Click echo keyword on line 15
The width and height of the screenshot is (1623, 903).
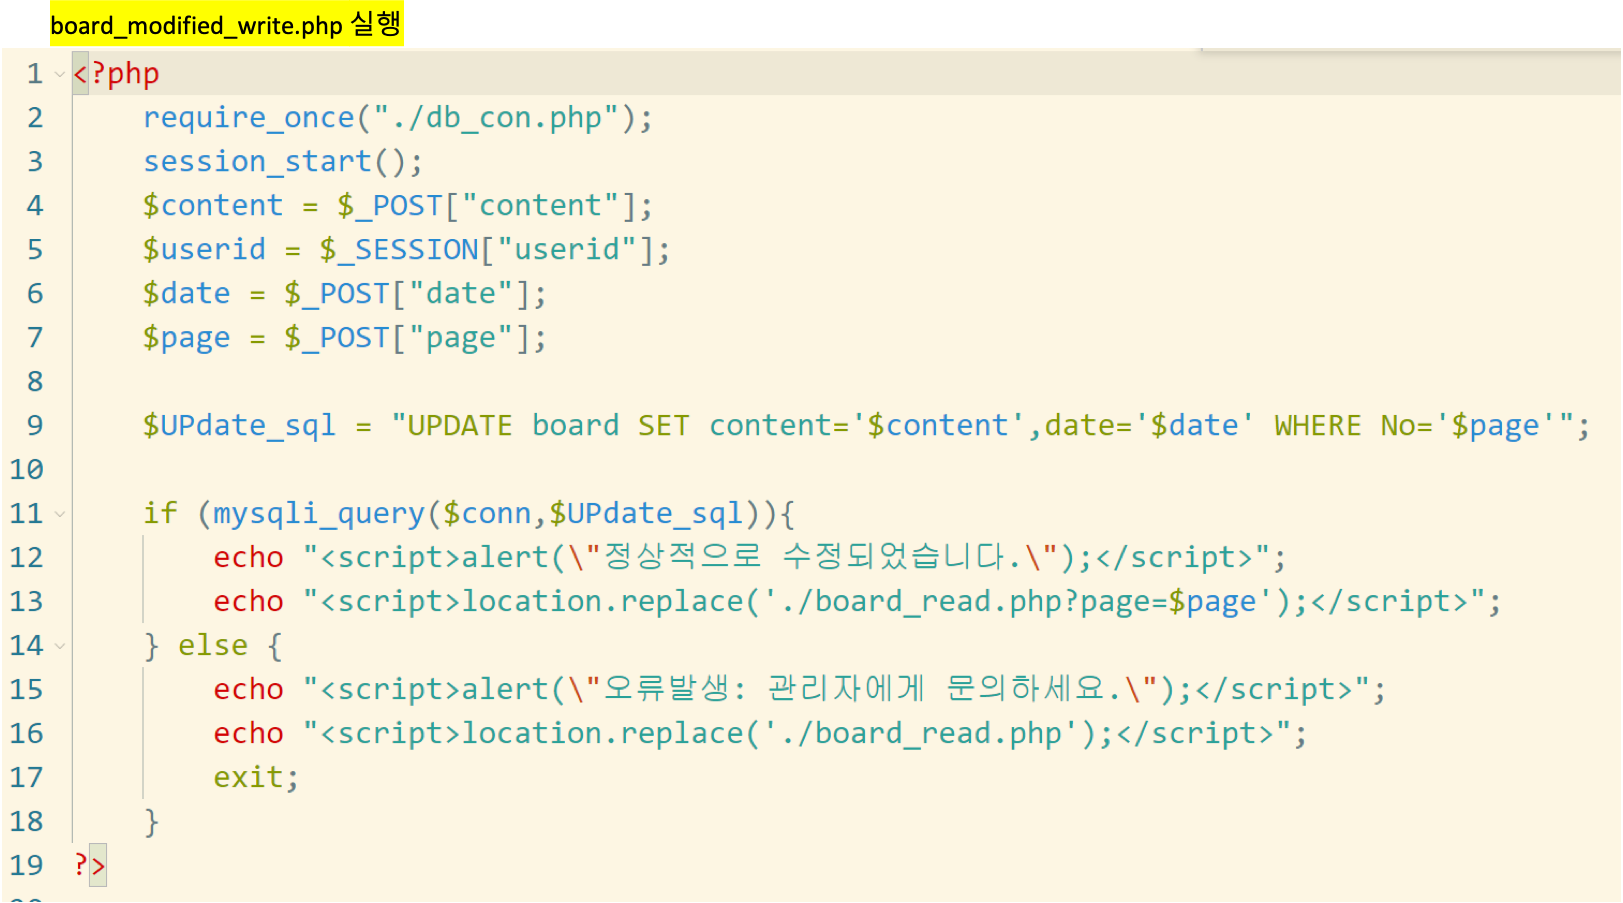(x=248, y=690)
